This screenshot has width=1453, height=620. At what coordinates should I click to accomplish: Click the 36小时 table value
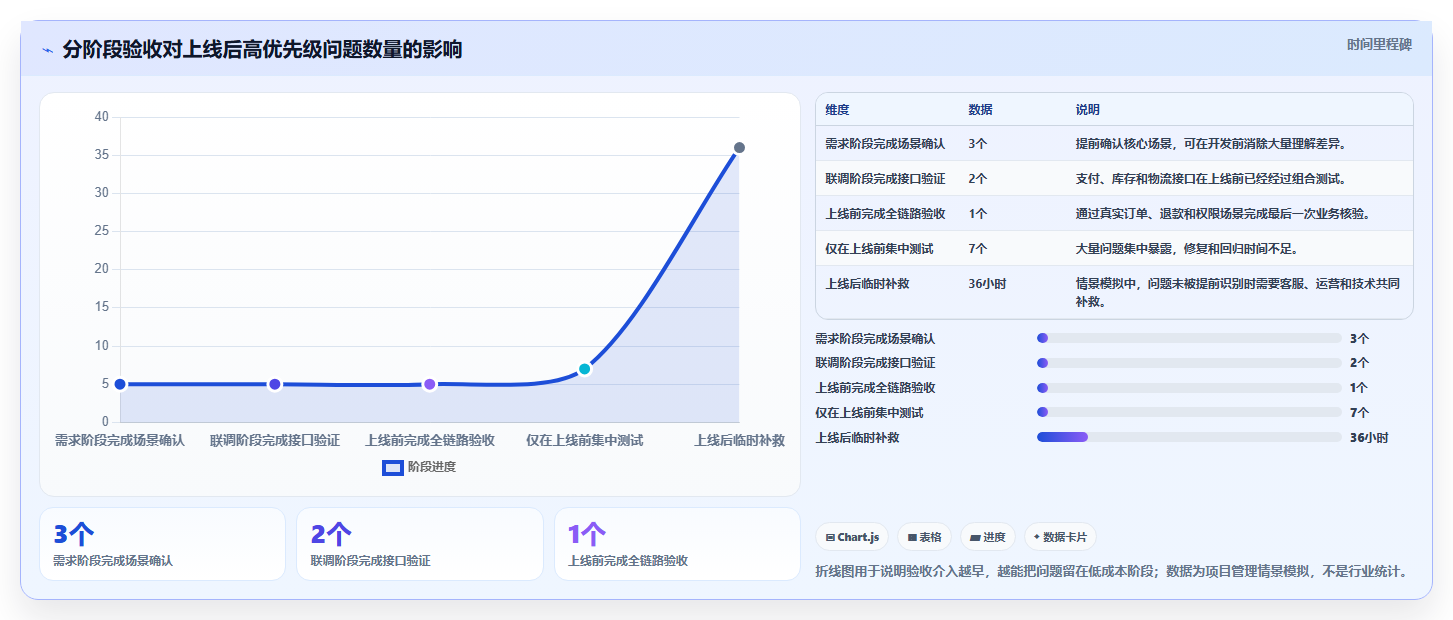(987, 284)
